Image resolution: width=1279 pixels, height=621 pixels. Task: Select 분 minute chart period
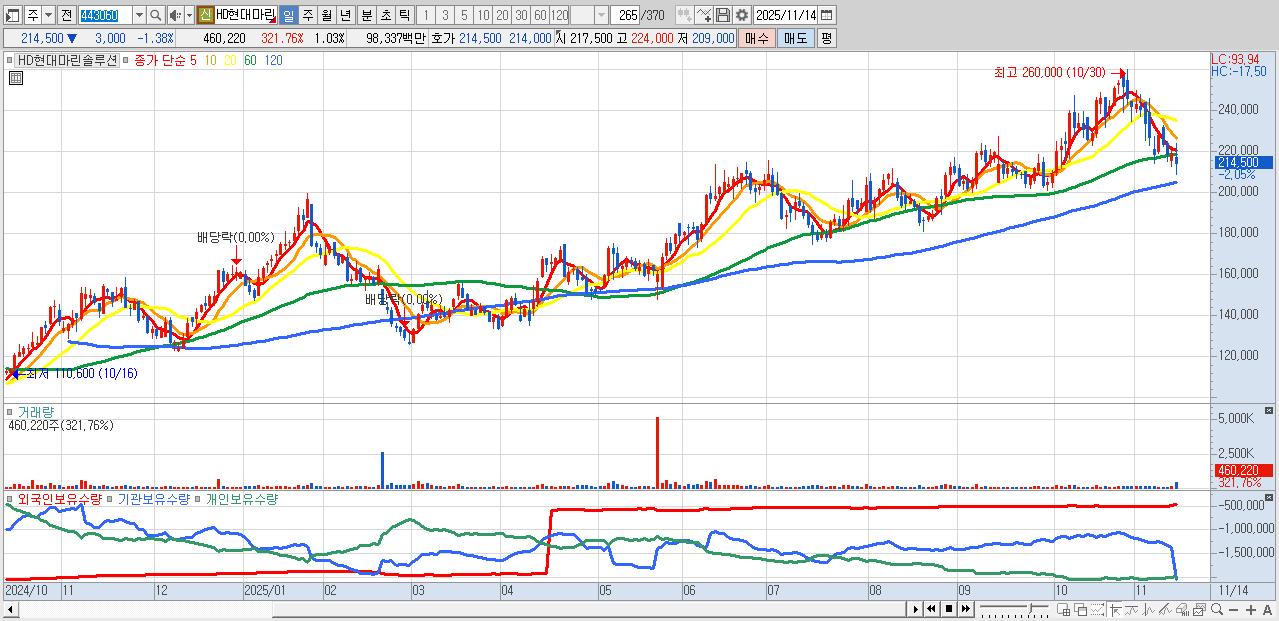[366, 15]
